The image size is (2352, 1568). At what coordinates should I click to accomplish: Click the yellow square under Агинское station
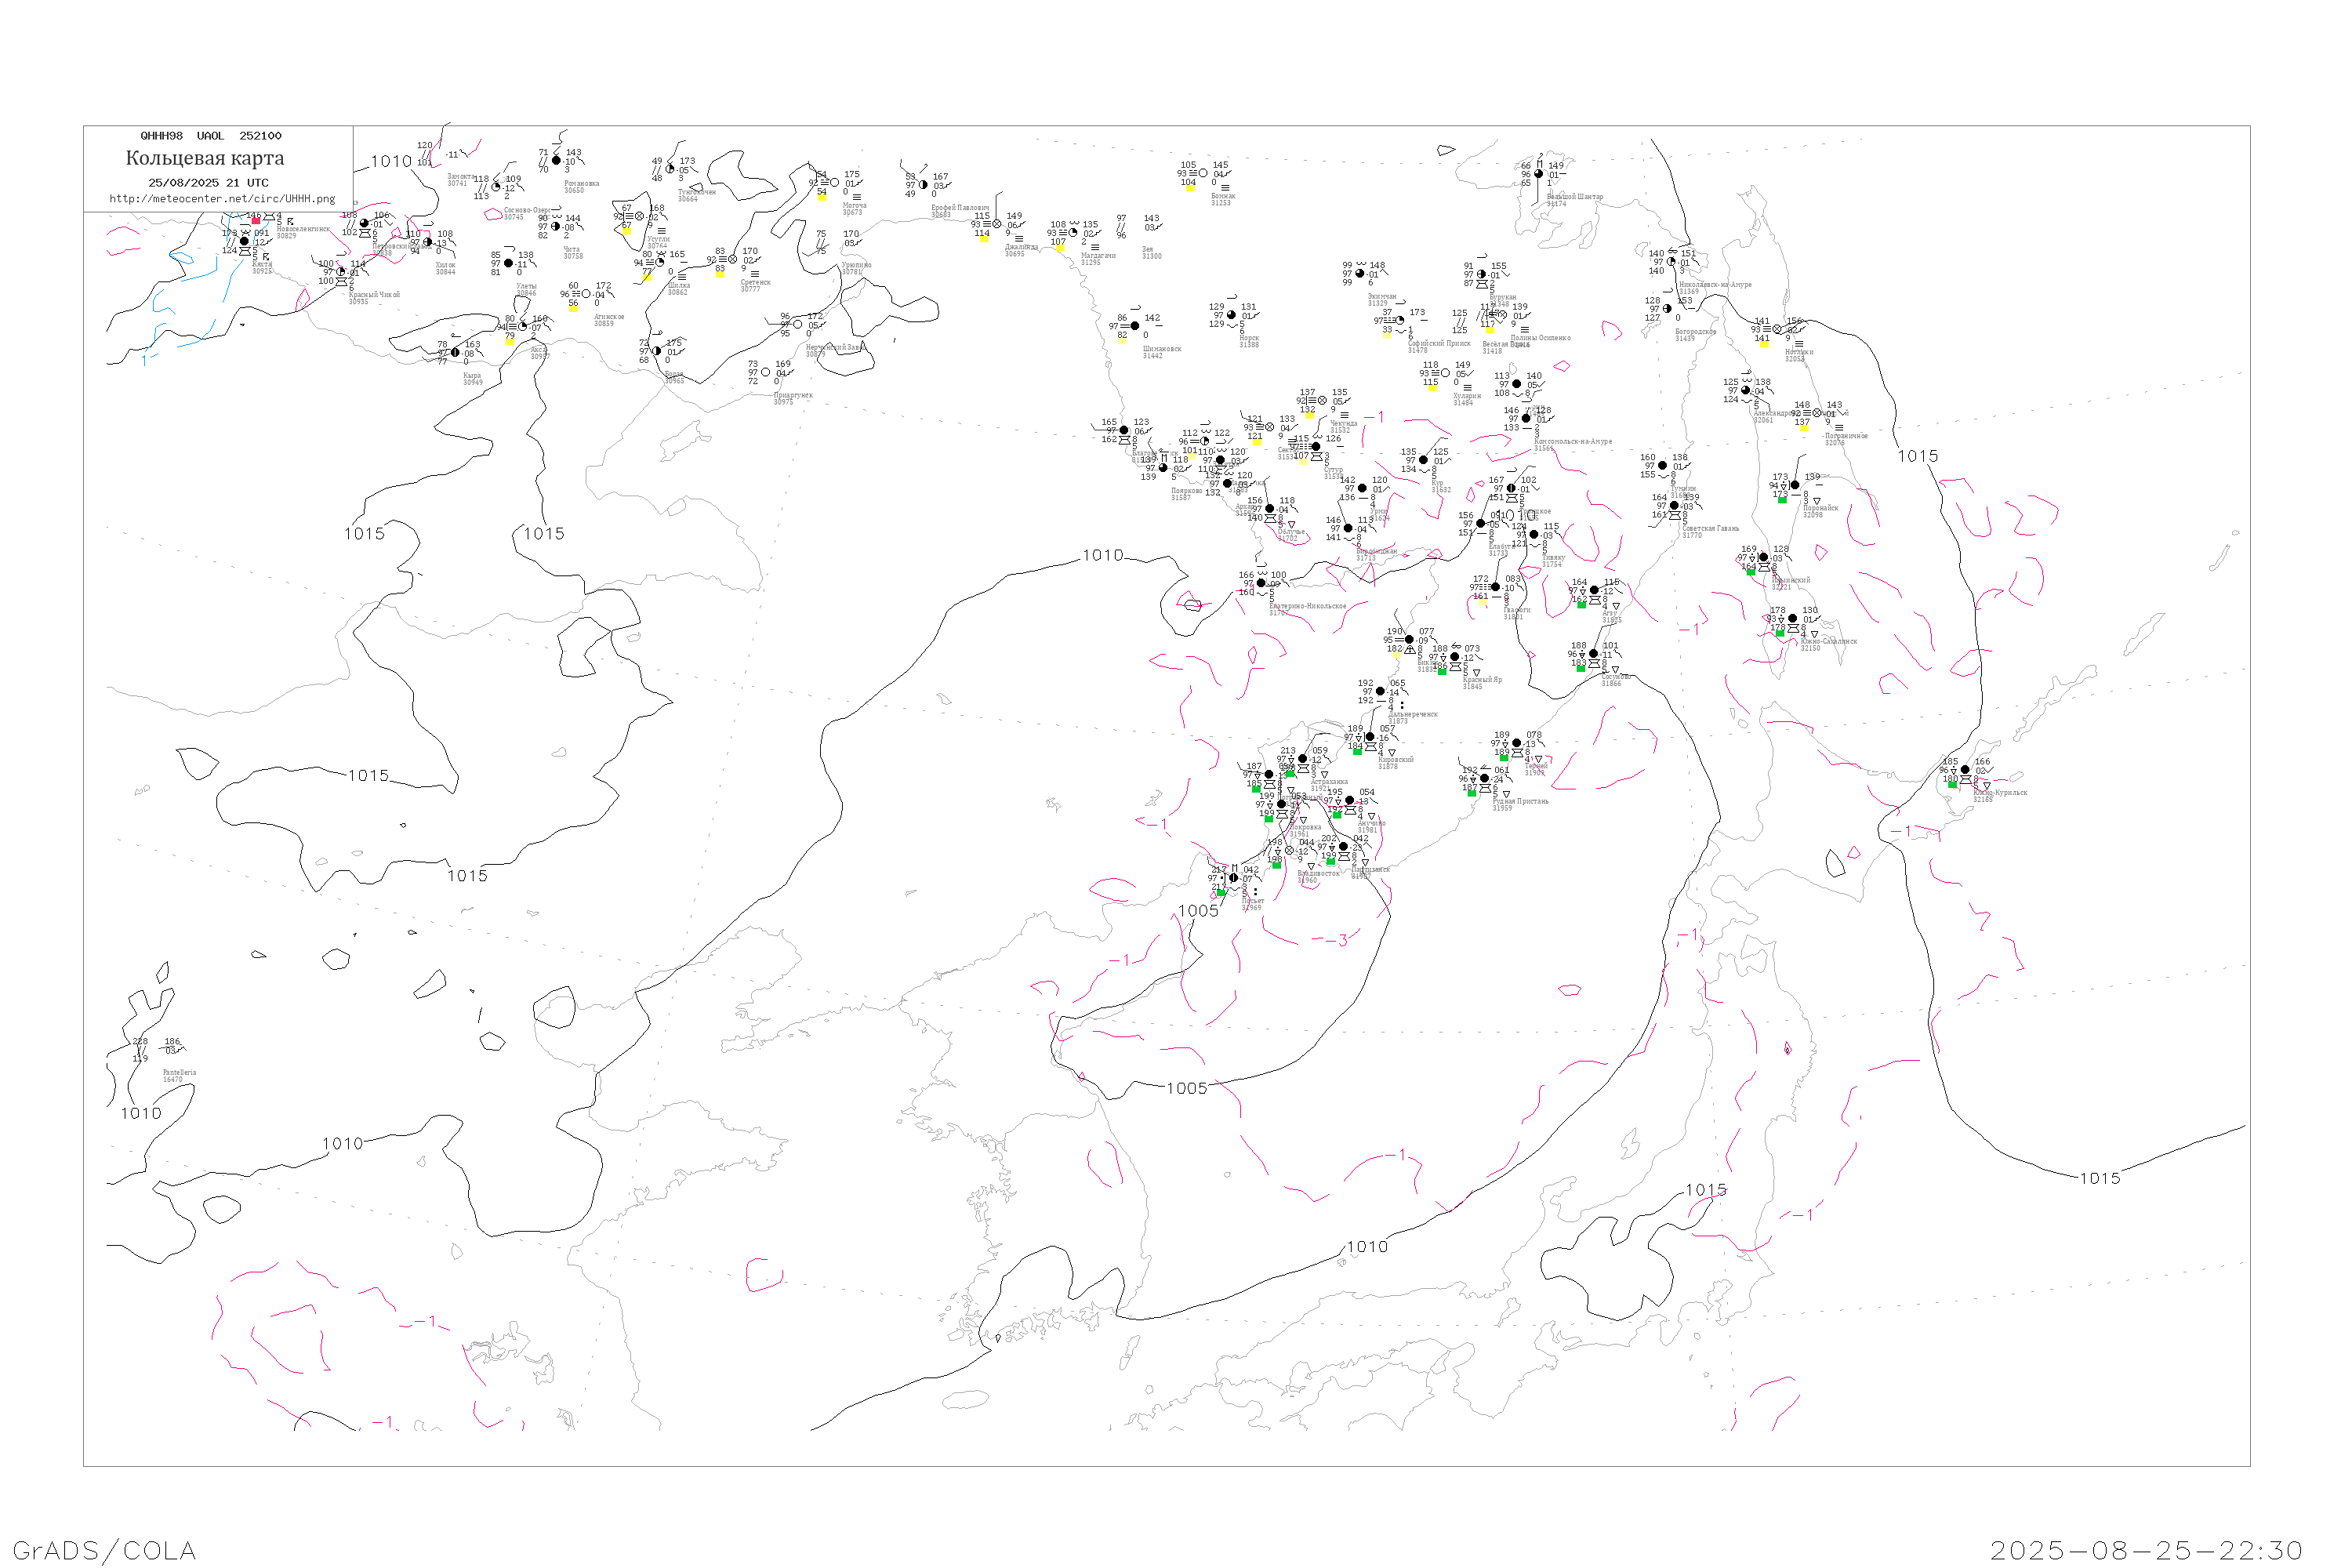pos(573,308)
